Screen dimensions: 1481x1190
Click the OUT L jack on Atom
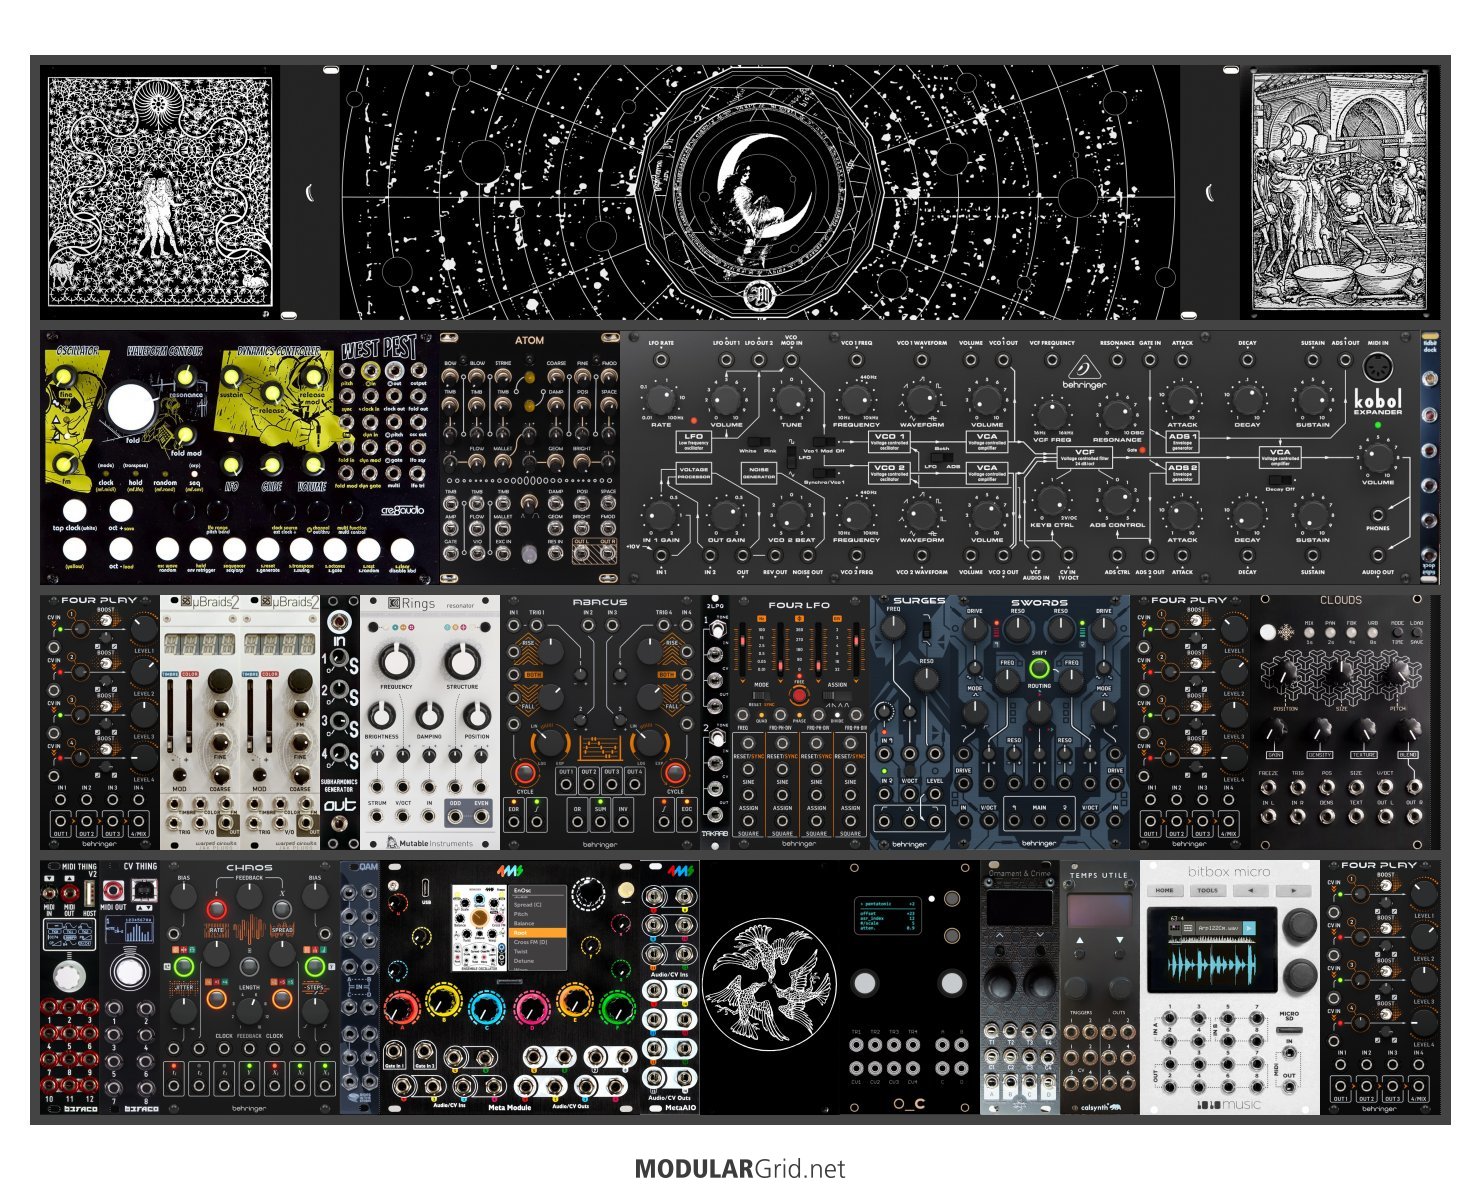(581, 553)
